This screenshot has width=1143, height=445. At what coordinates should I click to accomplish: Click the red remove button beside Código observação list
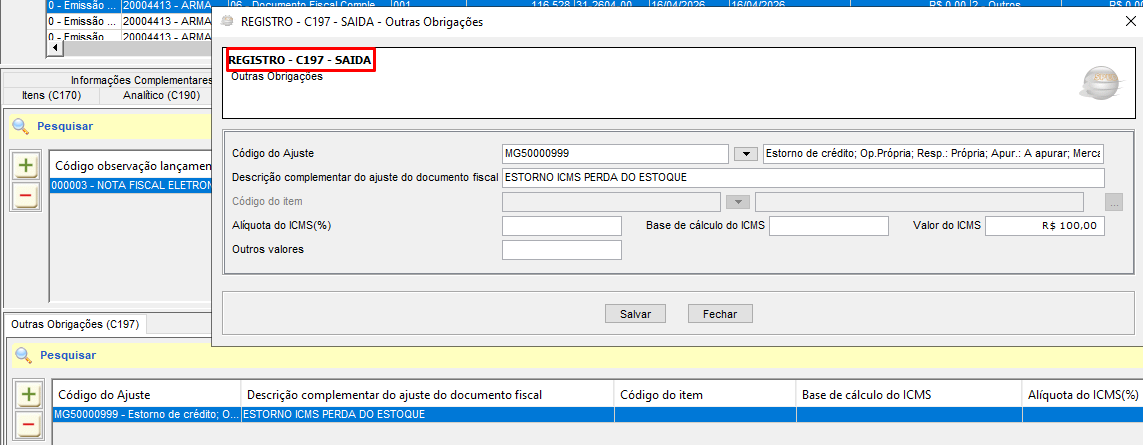26,196
